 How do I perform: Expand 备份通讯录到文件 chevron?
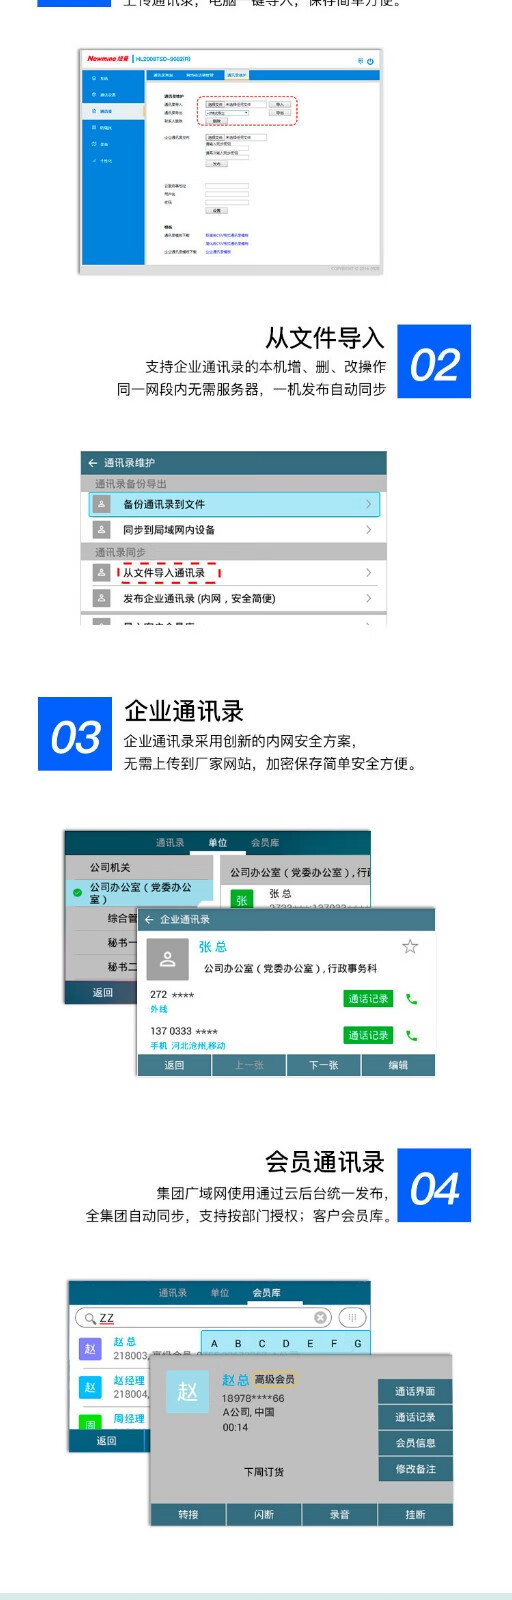368,504
